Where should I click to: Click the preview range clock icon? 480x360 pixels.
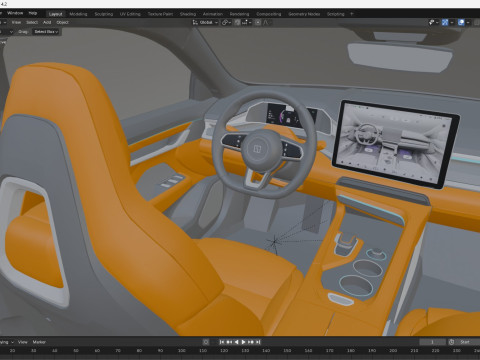451,342
